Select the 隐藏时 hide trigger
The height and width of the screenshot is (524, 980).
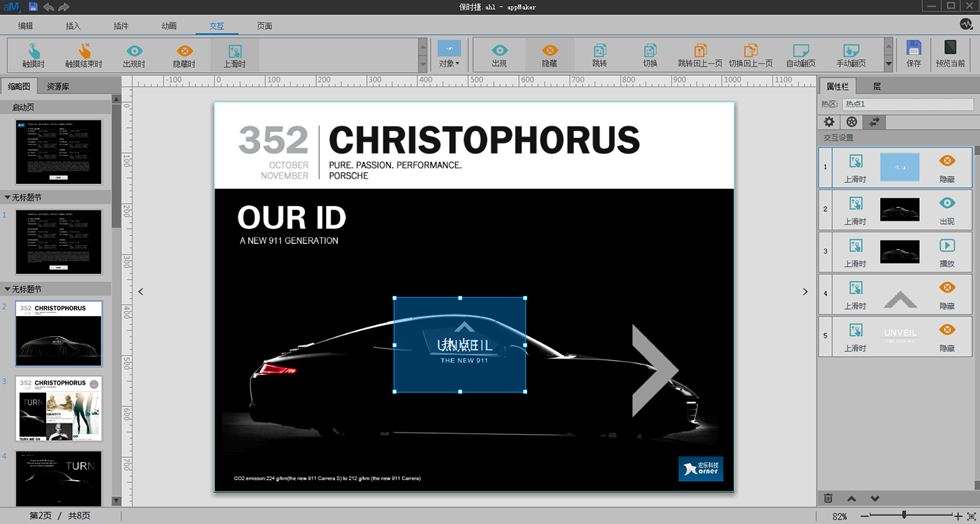184,56
